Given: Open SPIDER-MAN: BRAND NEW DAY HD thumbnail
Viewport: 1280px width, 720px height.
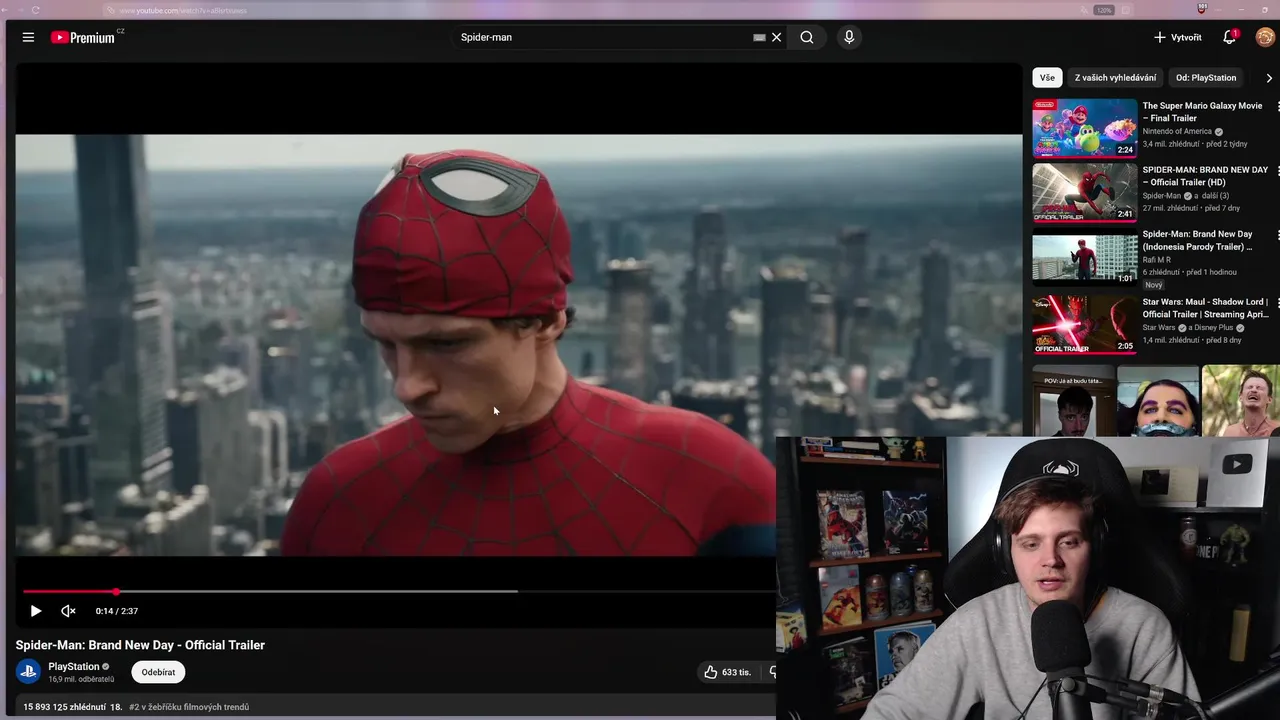Looking at the screenshot, I should tap(1084, 192).
